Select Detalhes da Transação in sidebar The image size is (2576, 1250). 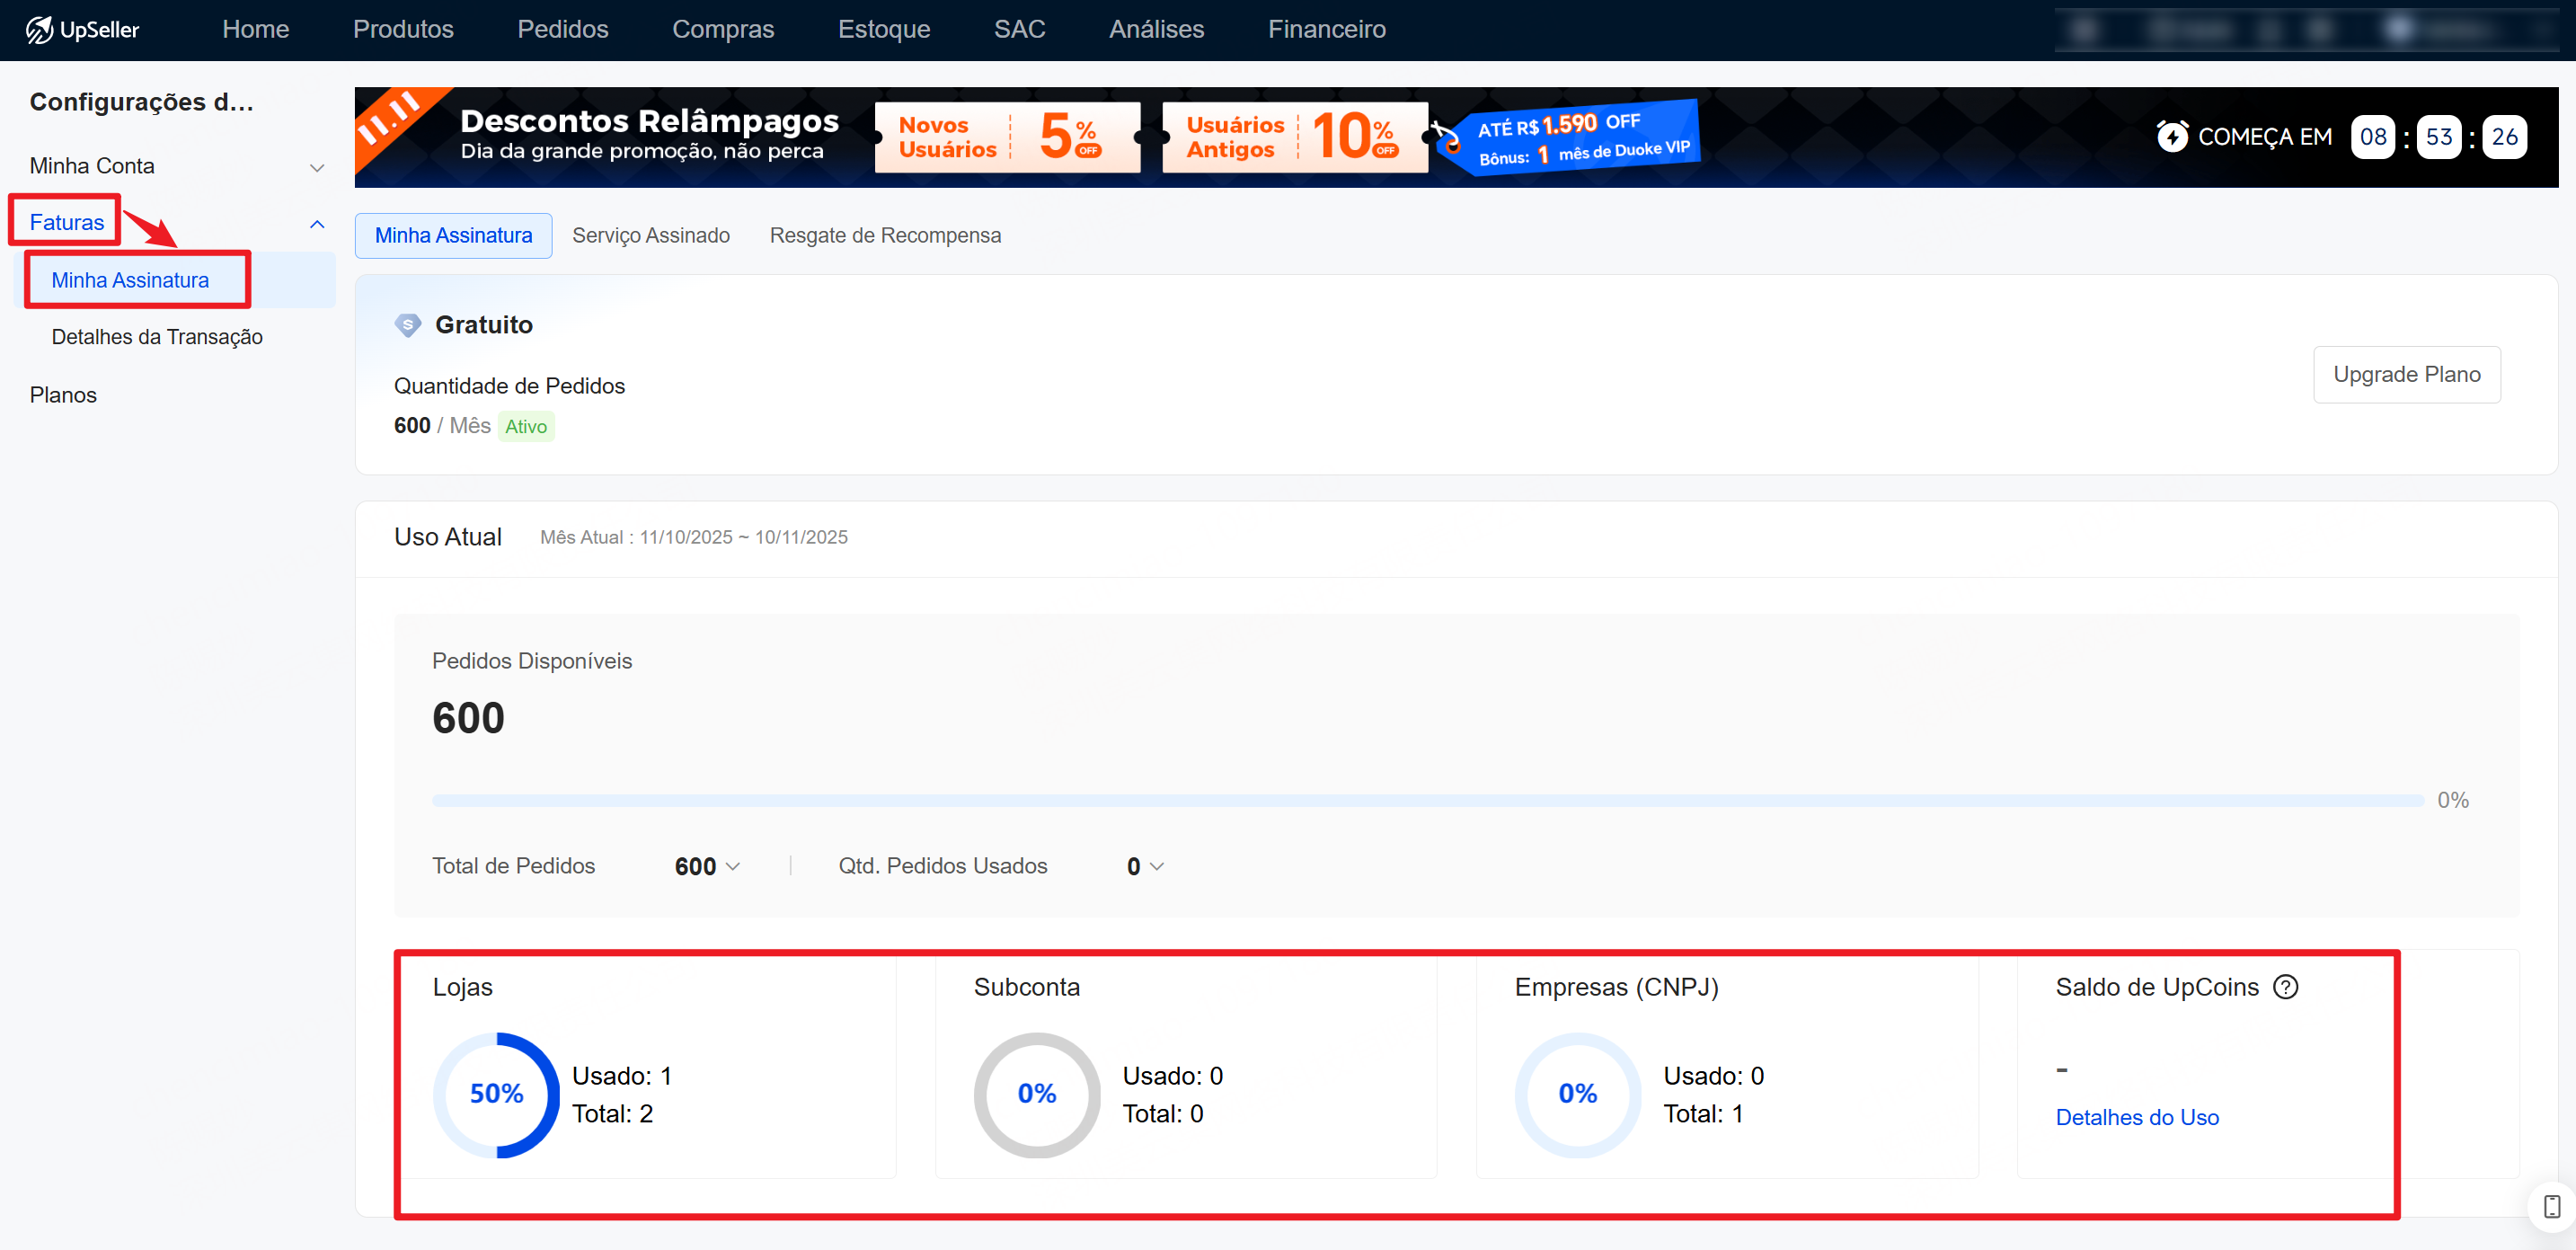point(157,337)
